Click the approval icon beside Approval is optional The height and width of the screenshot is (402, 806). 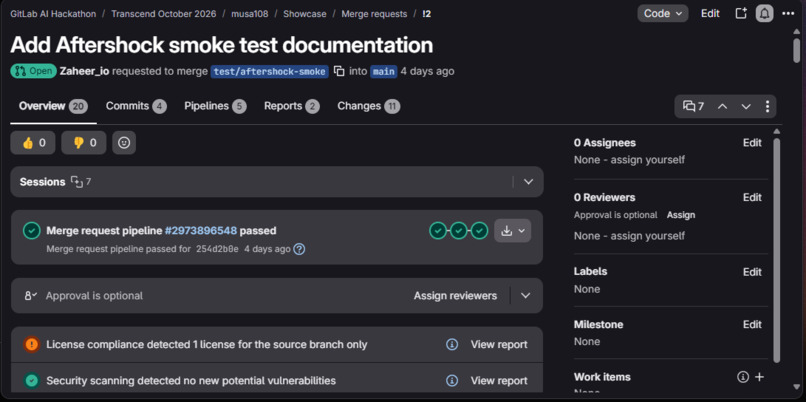30,296
